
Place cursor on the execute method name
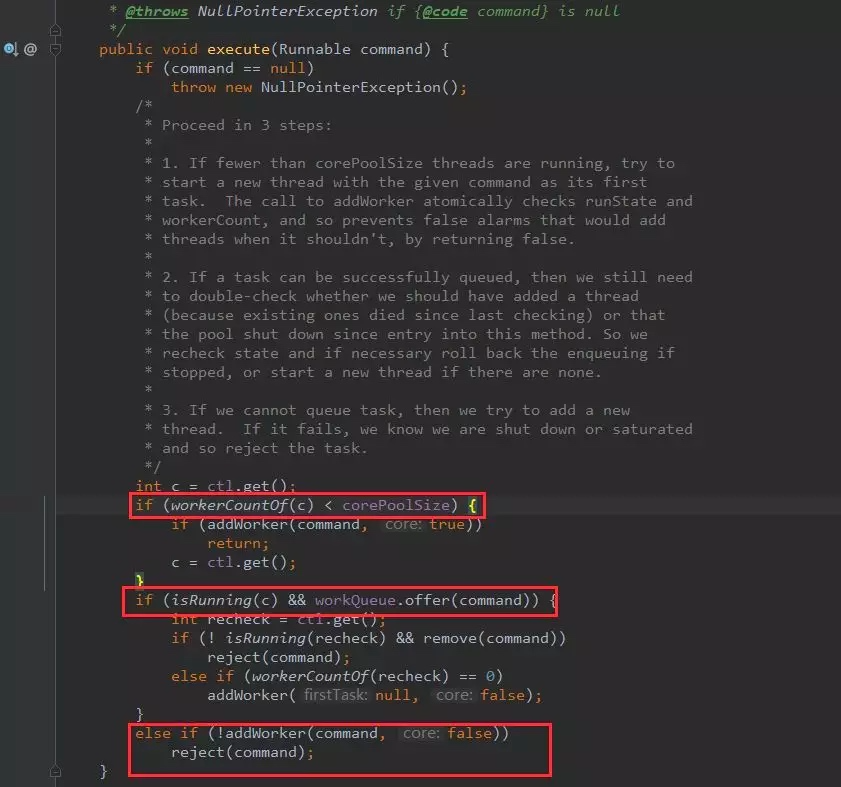pyautogui.click(x=238, y=49)
